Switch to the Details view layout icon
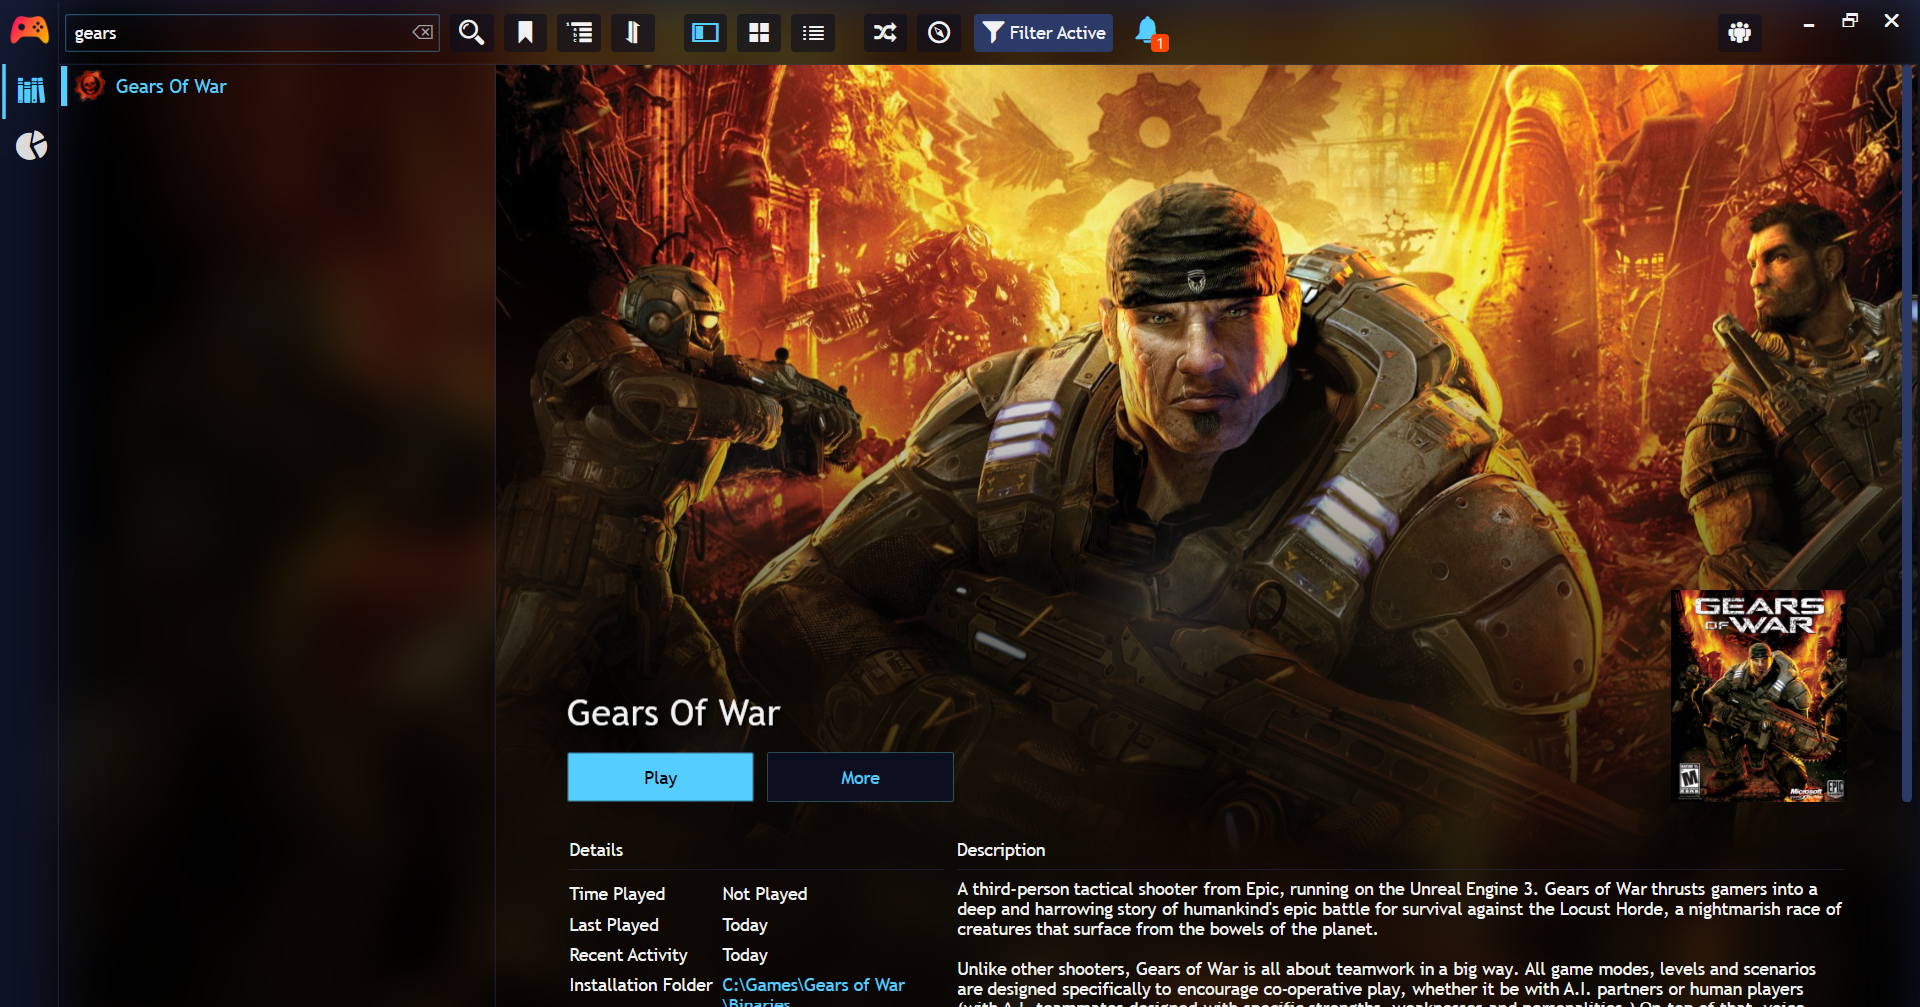 (x=705, y=33)
